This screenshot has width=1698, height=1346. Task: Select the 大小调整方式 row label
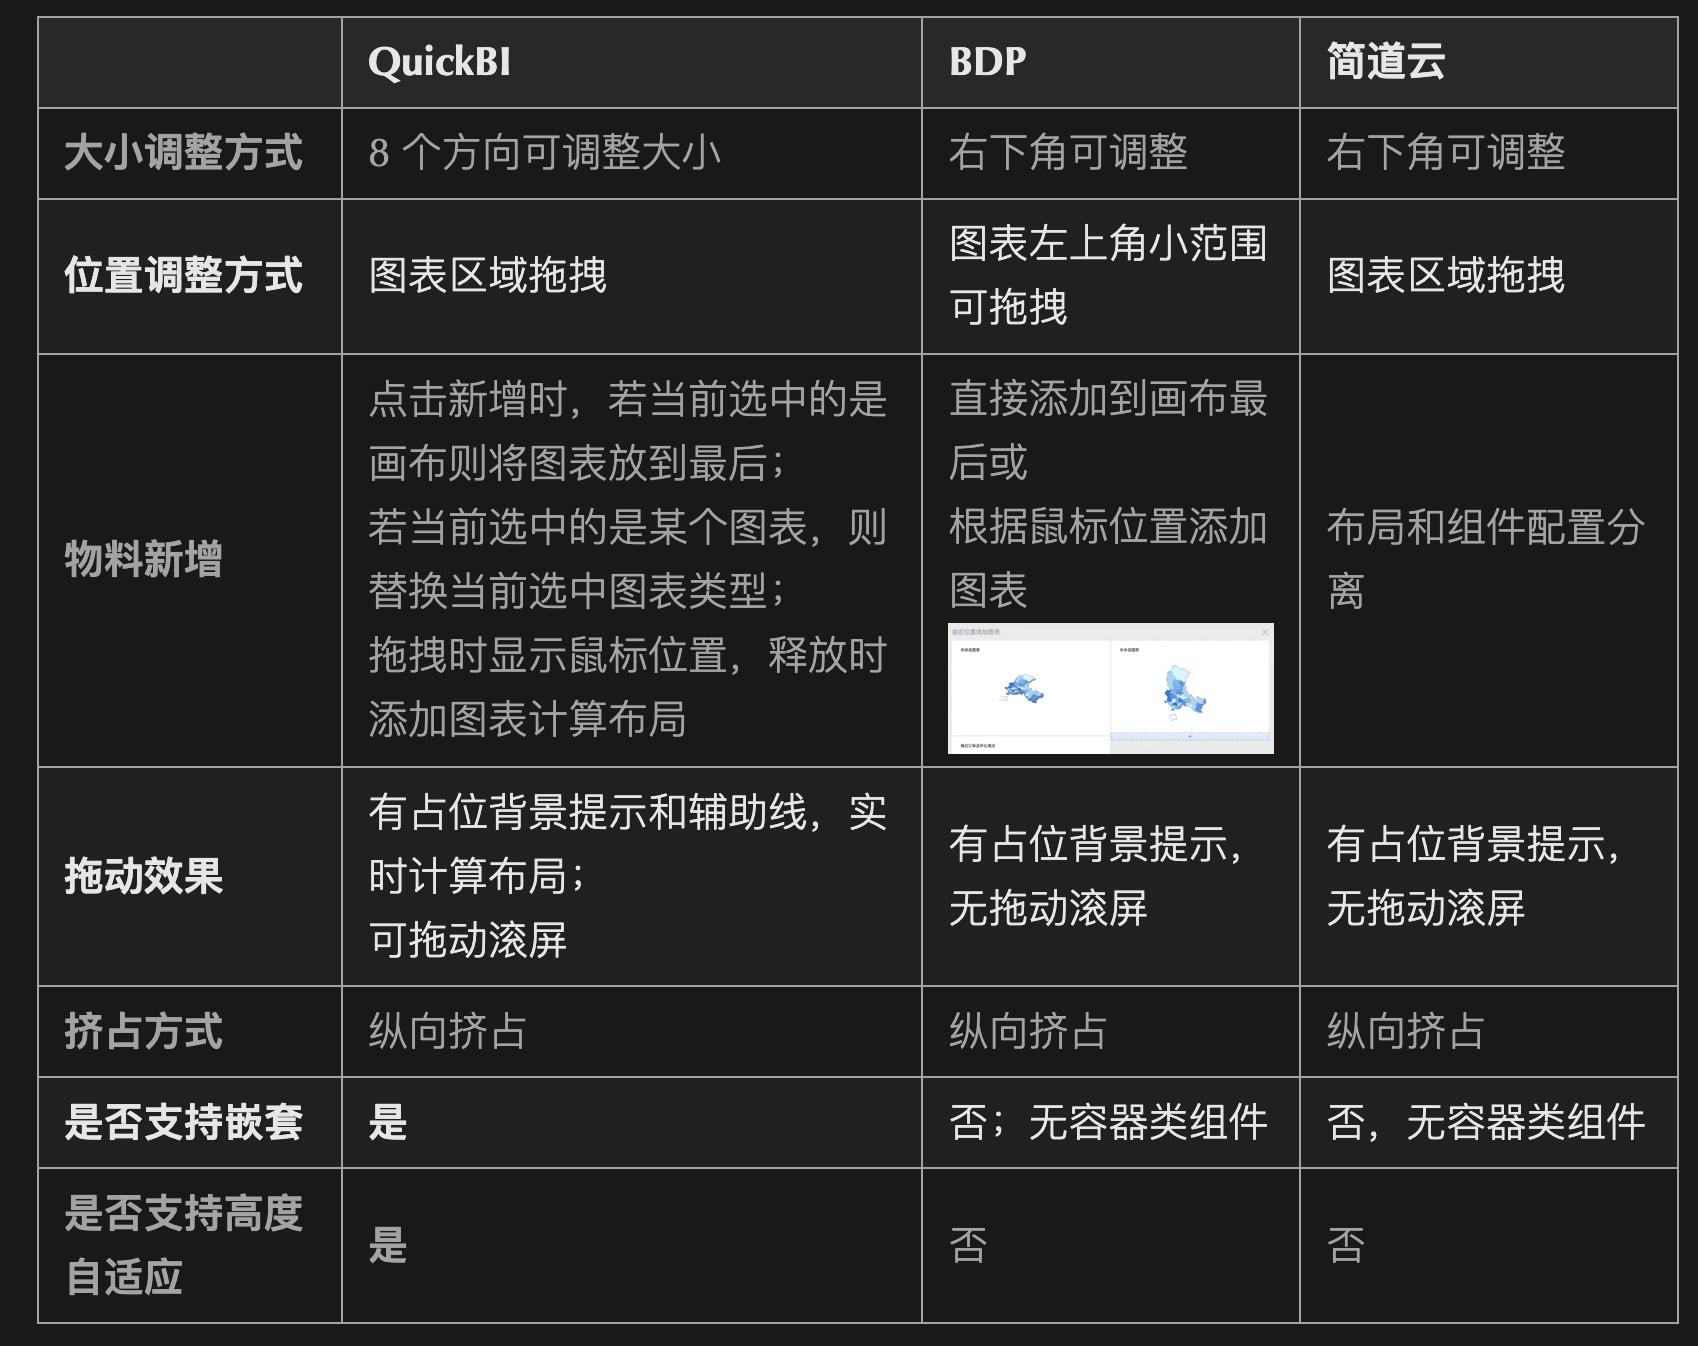(x=183, y=153)
